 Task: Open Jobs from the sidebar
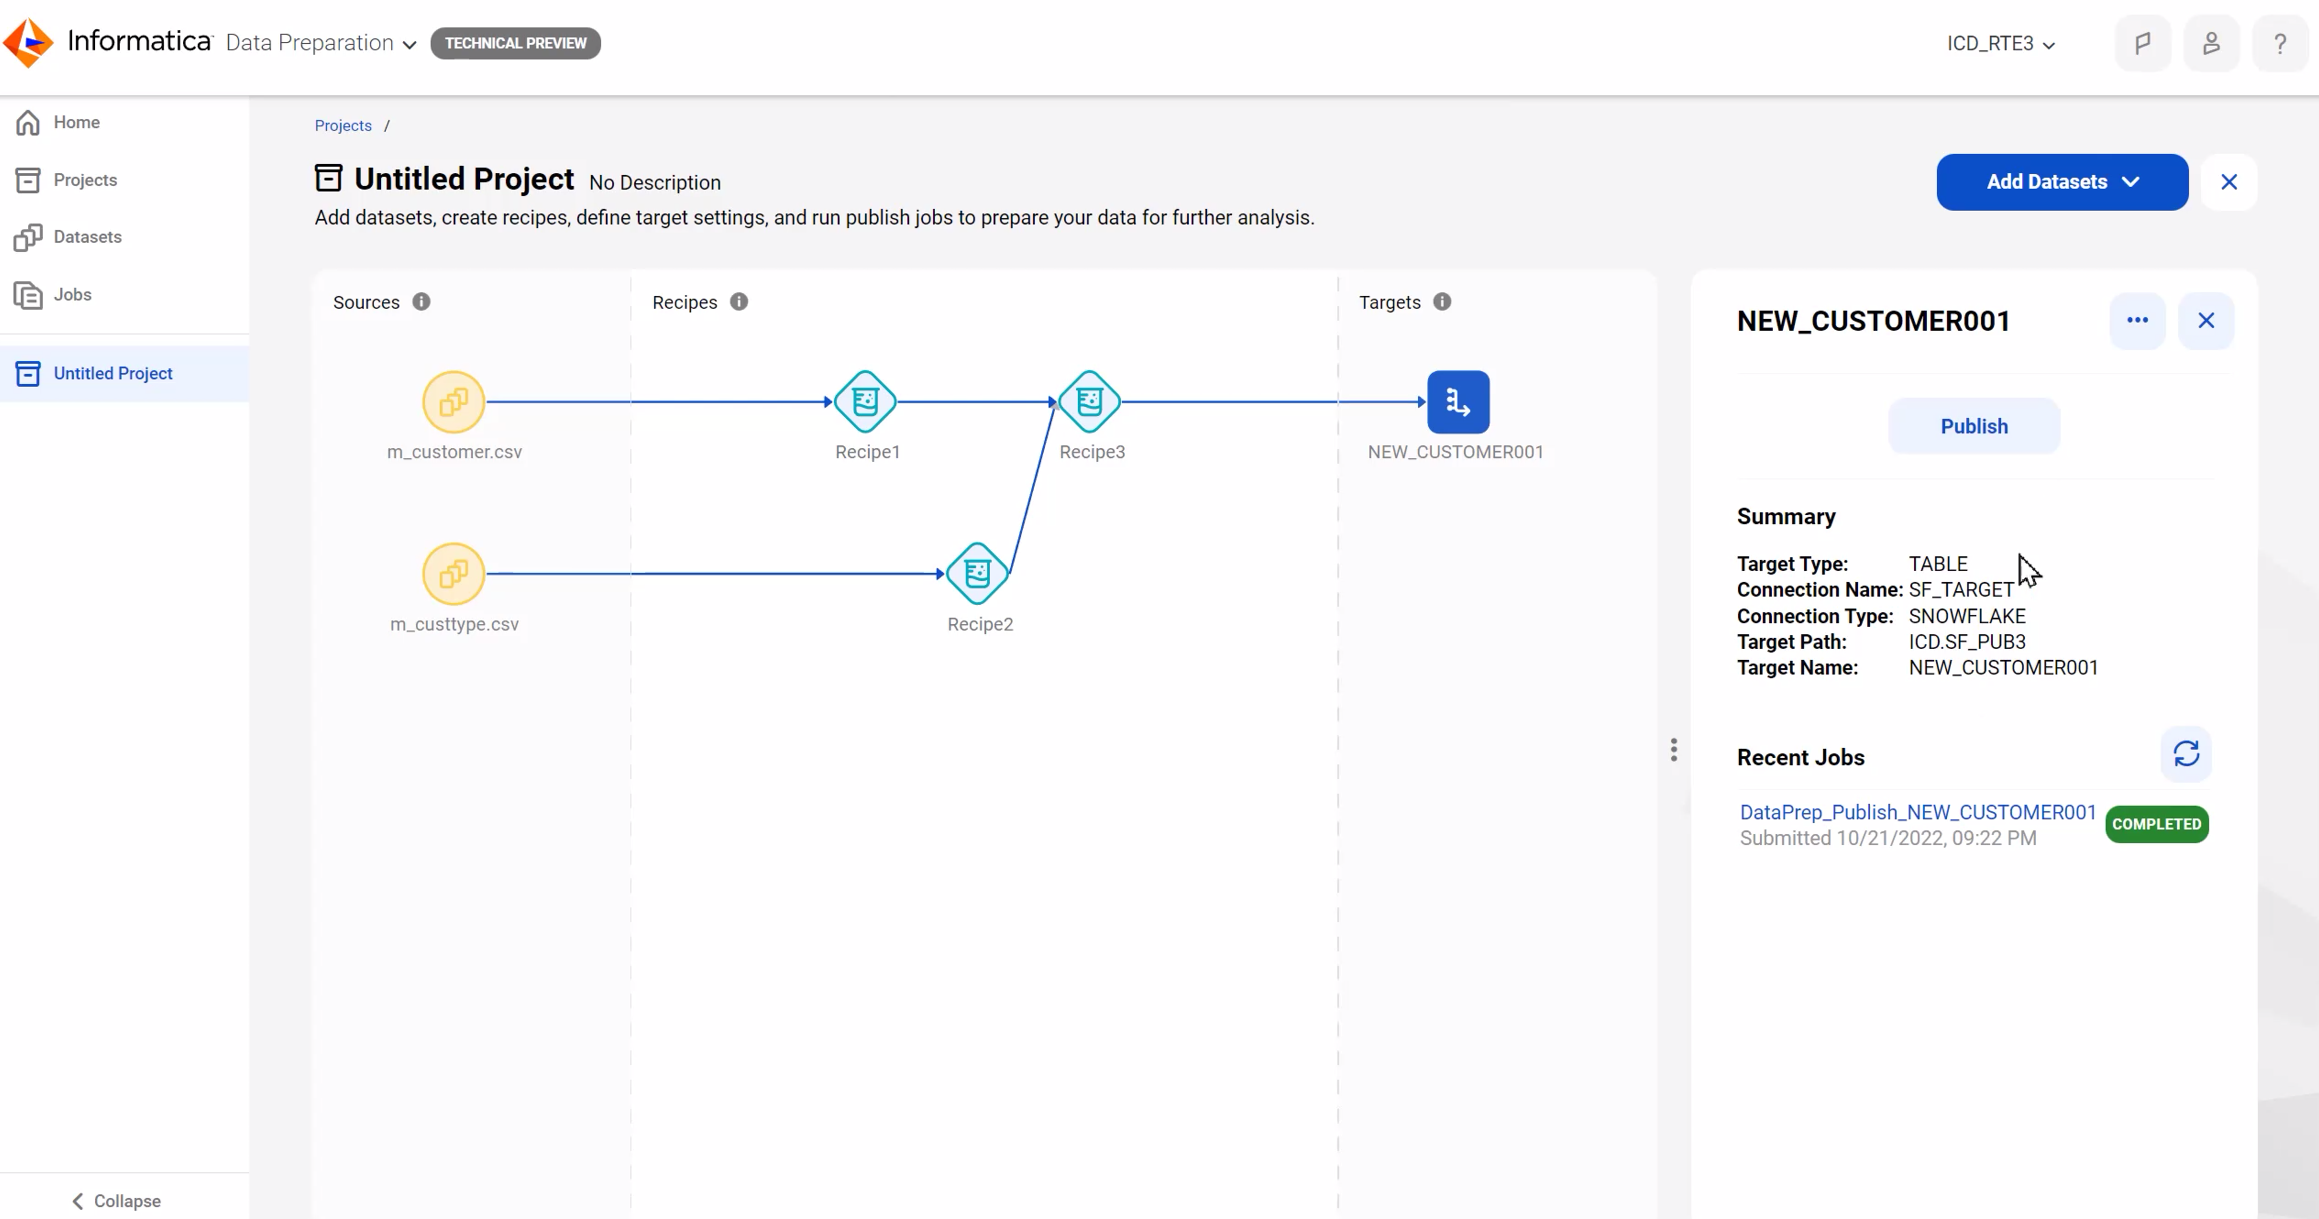point(72,295)
